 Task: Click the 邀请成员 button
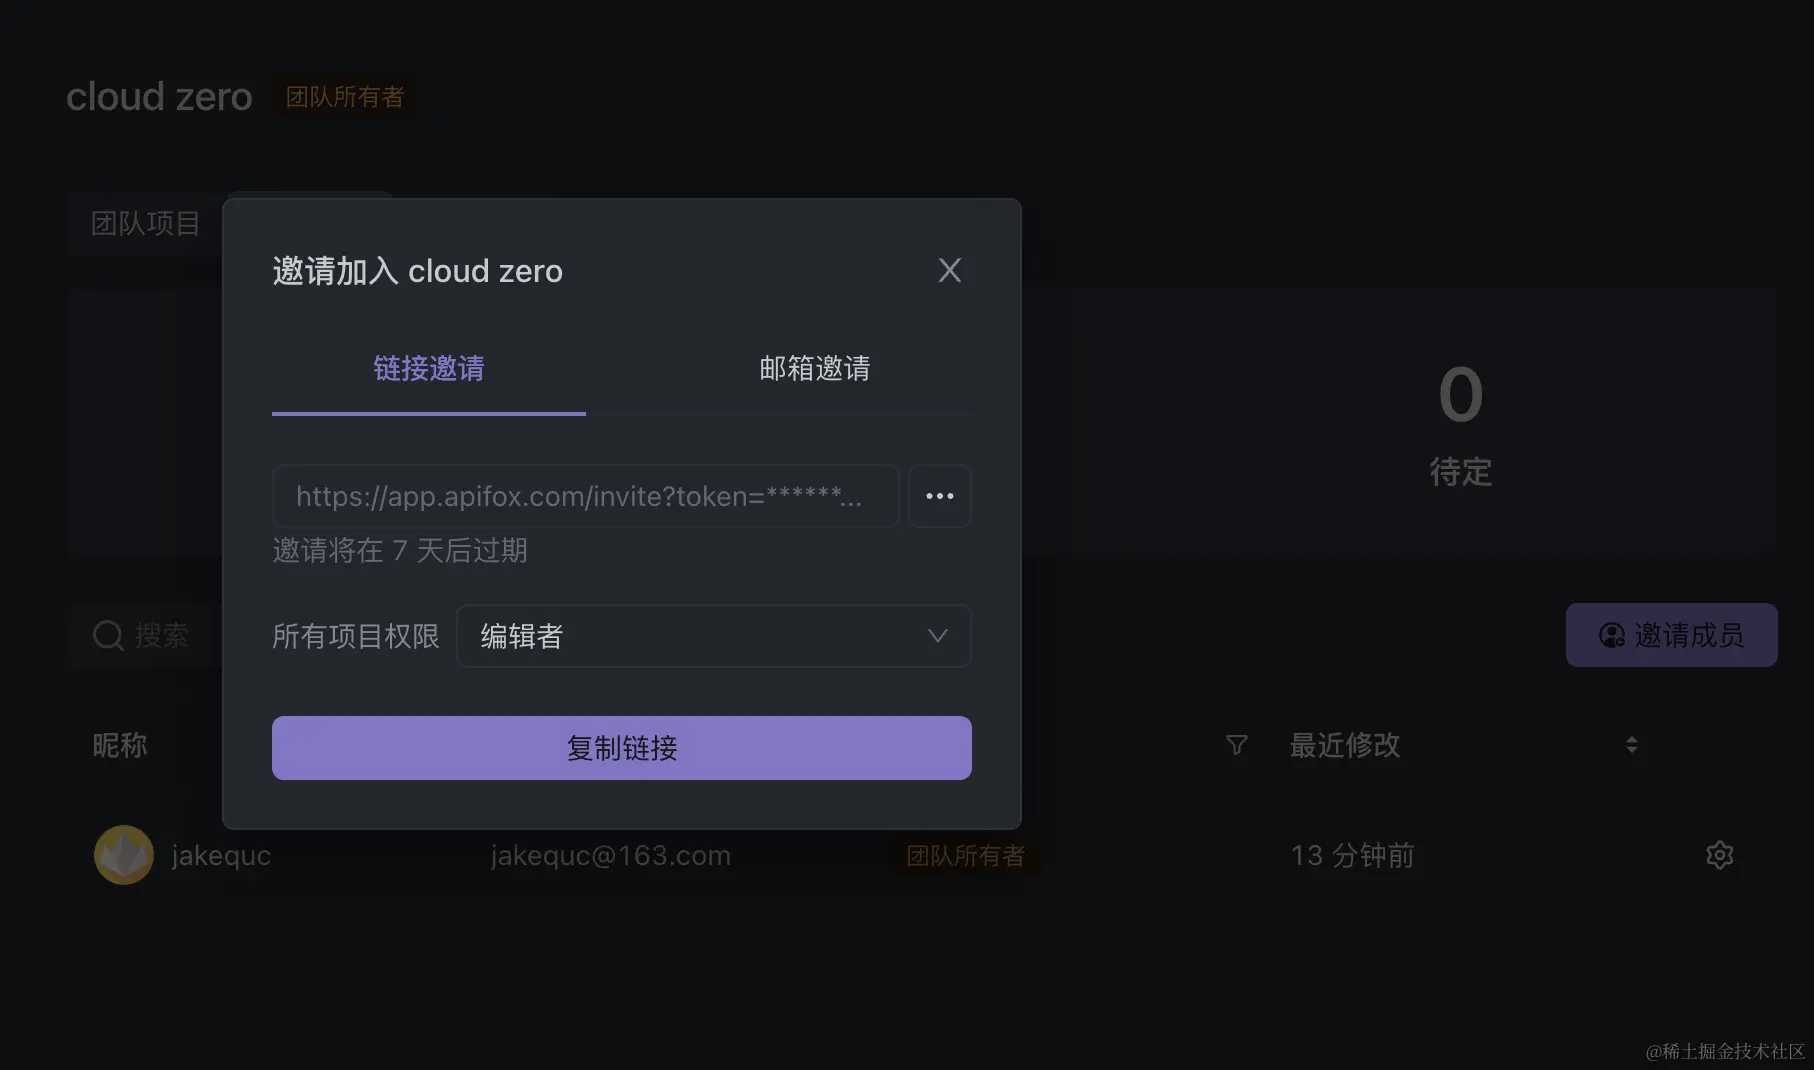click(1671, 635)
